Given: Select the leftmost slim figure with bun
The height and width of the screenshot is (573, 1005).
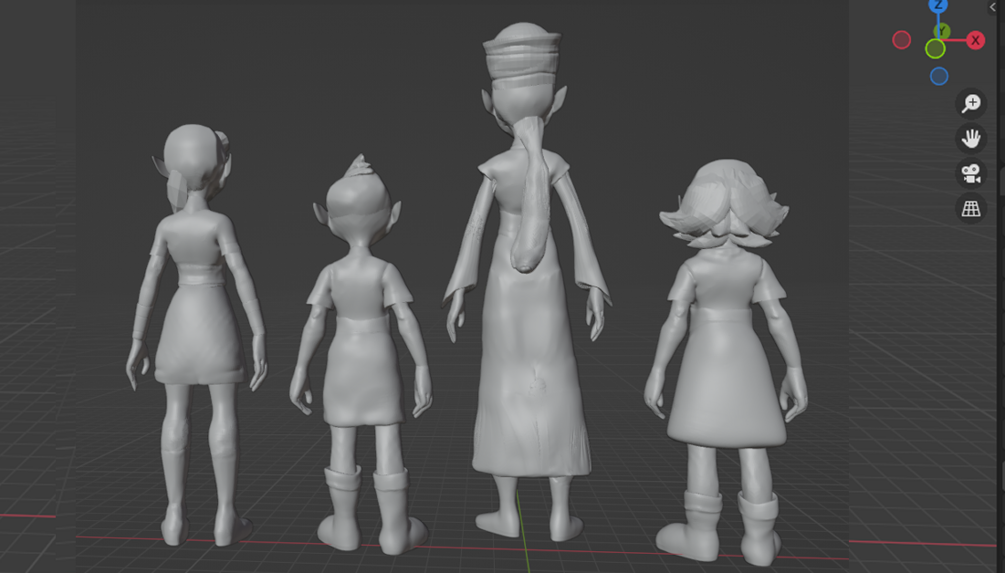Looking at the screenshot, I should coord(197,335).
